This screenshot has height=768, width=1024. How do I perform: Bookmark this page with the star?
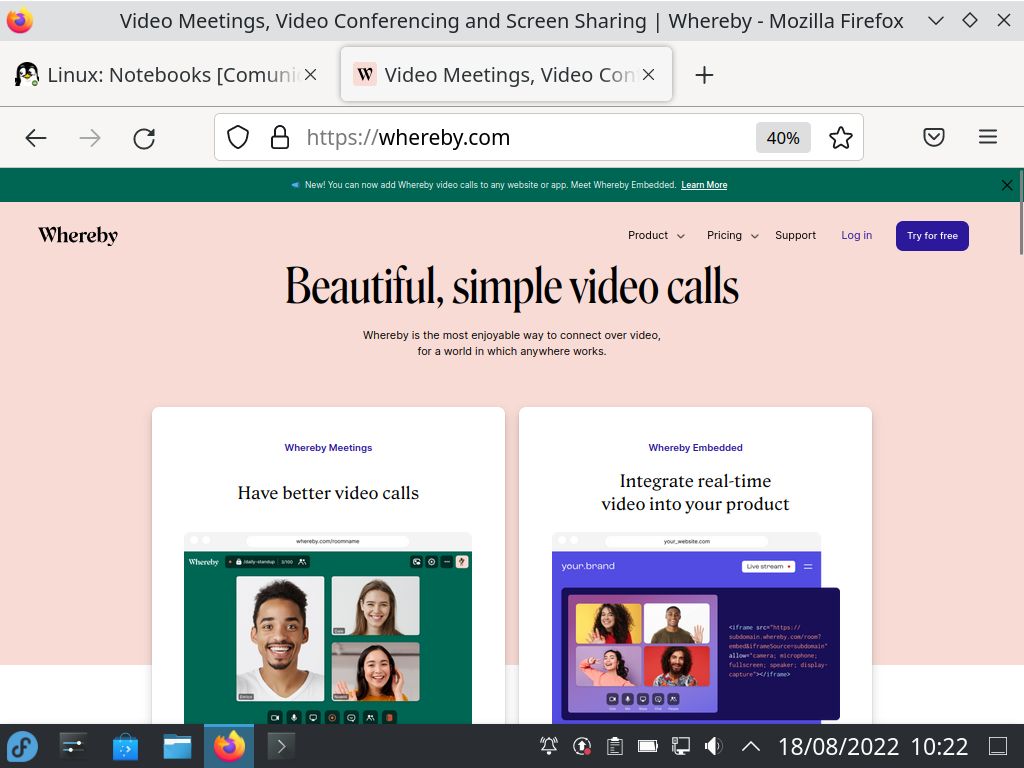pos(840,138)
